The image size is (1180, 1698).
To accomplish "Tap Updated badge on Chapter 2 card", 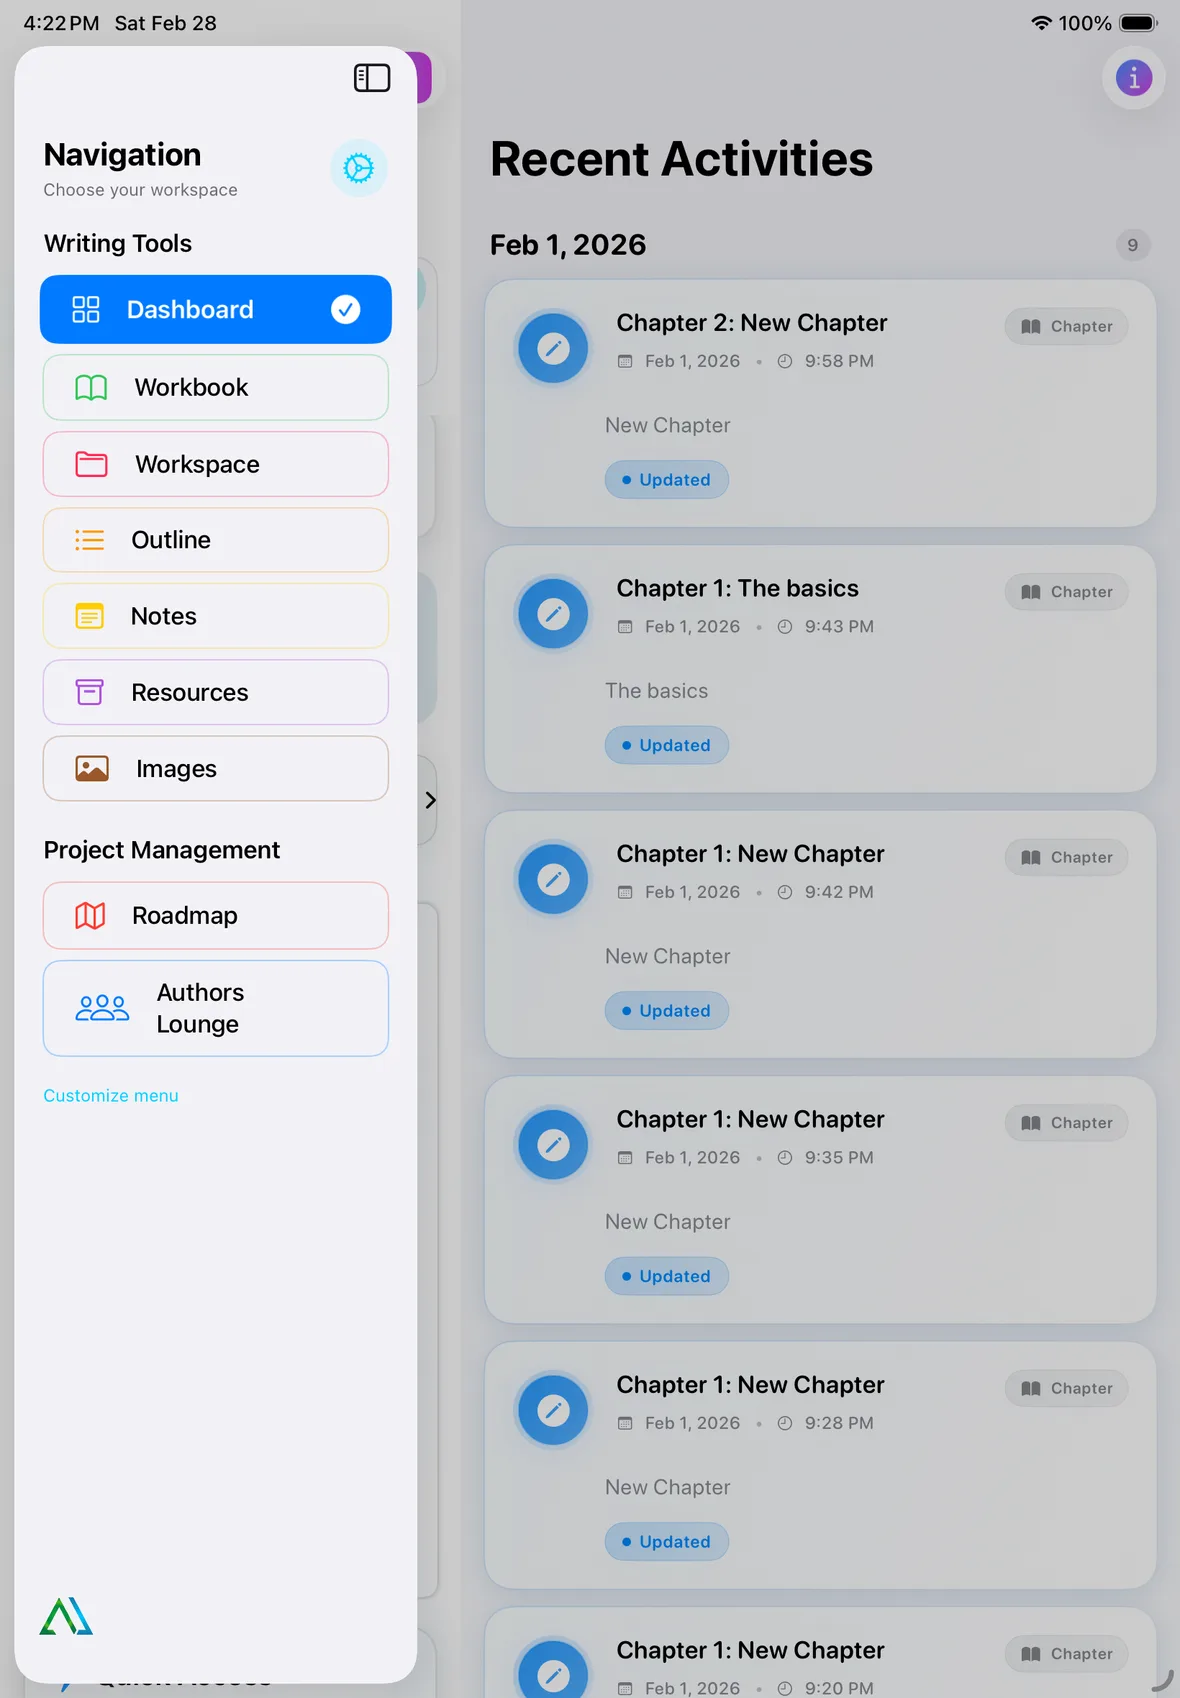I will [667, 480].
